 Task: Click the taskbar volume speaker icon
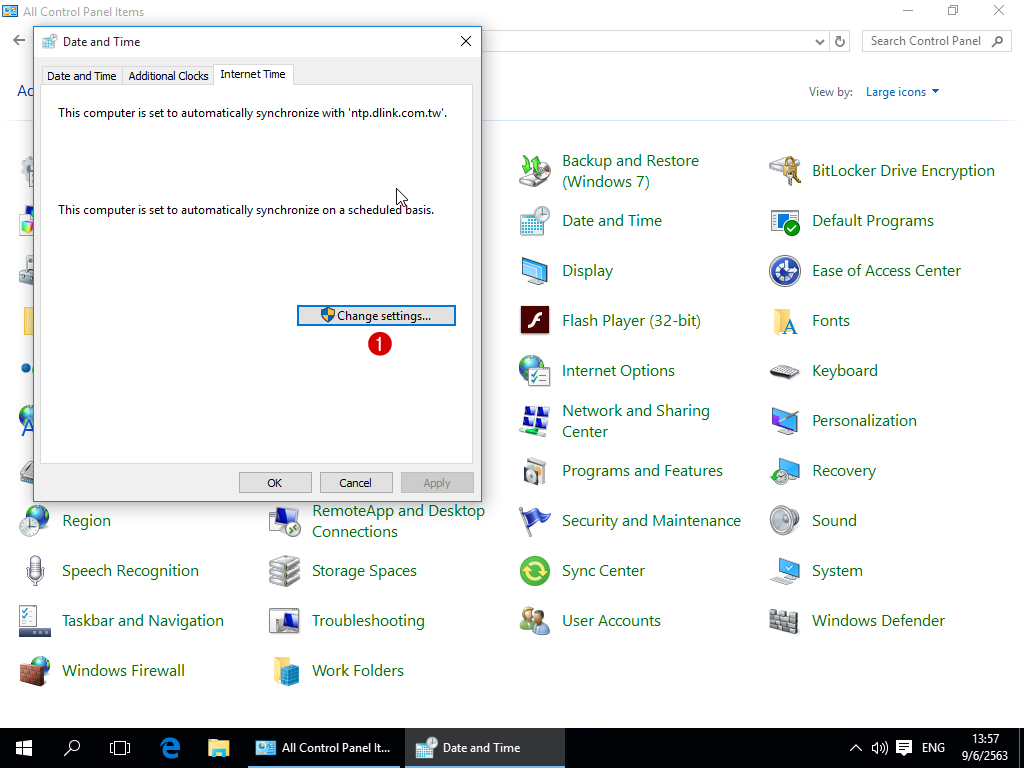coord(880,747)
